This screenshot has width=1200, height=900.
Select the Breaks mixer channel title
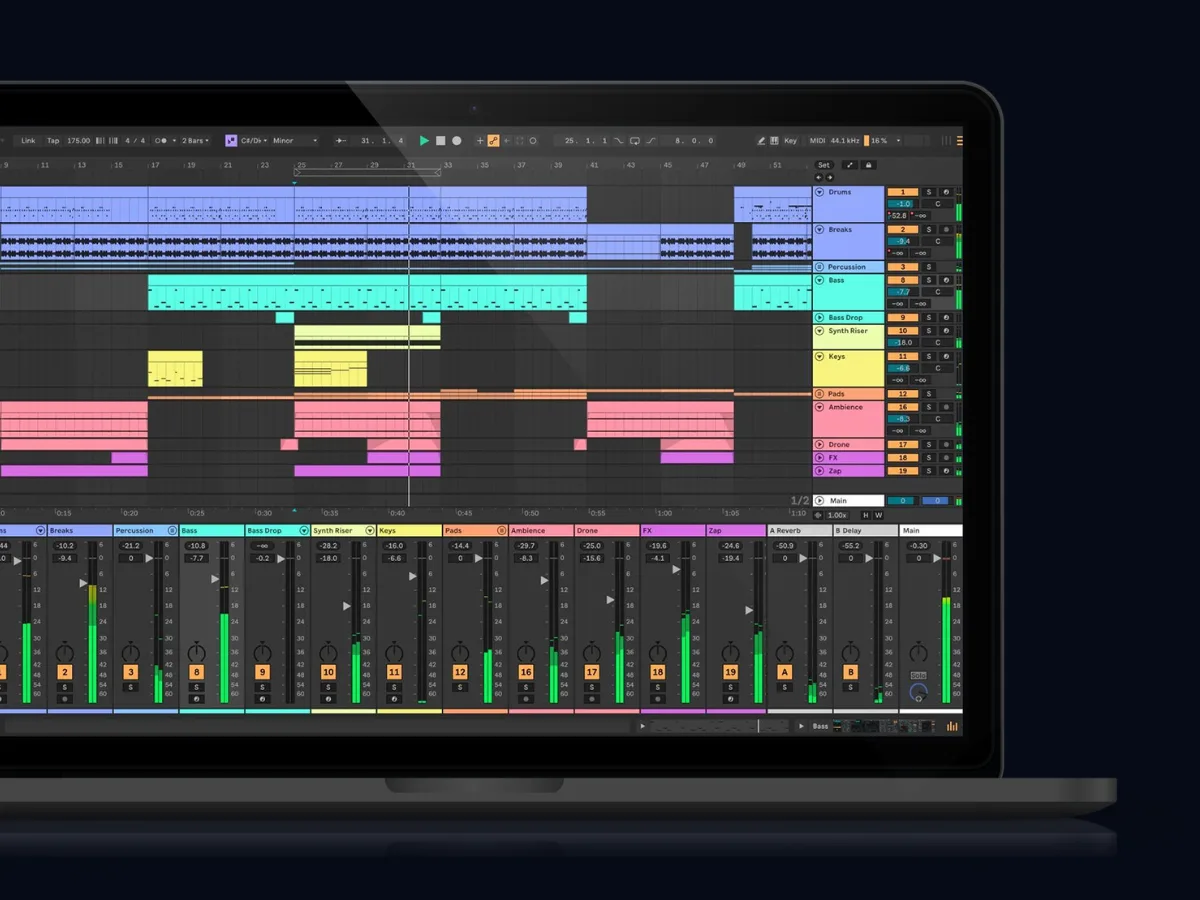pos(80,531)
